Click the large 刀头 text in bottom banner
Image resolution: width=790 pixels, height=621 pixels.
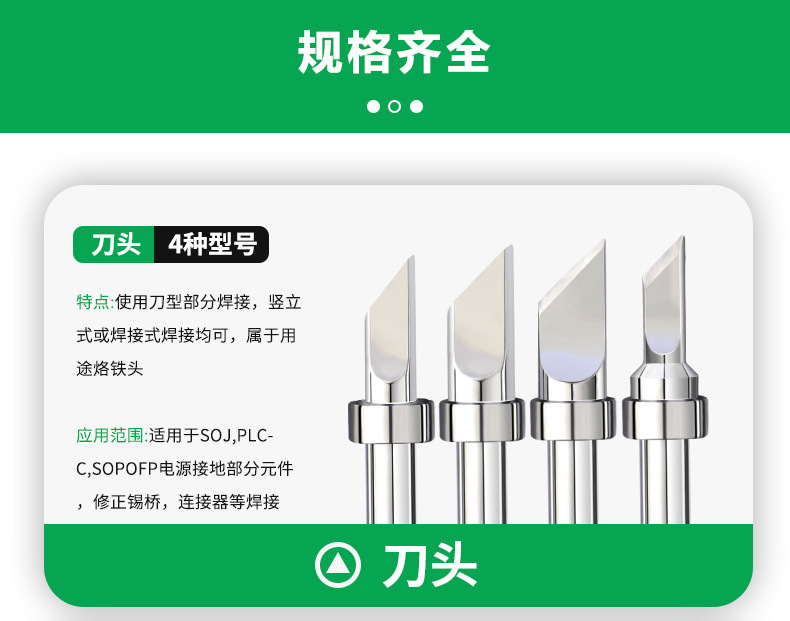[430, 565]
